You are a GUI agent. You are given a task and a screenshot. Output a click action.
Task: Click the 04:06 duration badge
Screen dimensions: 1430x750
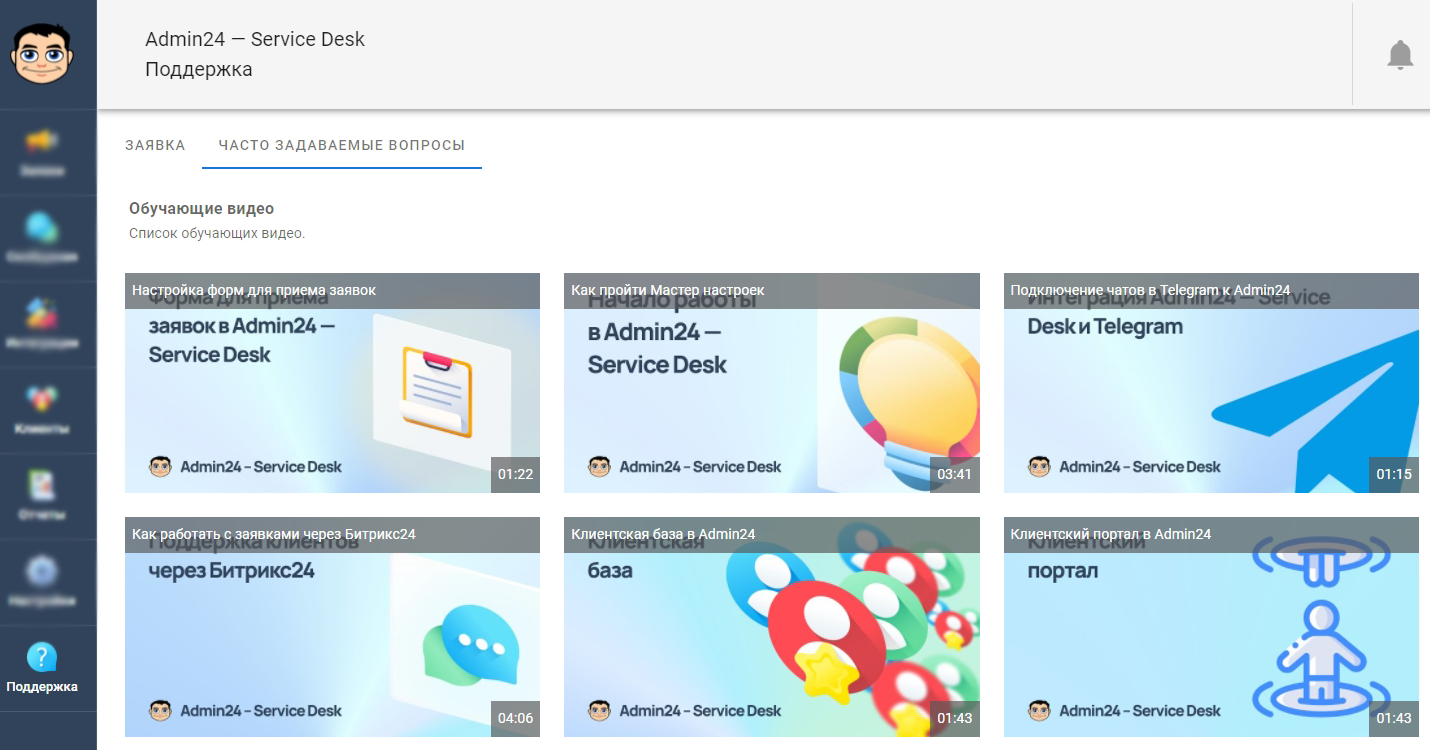coord(515,718)
